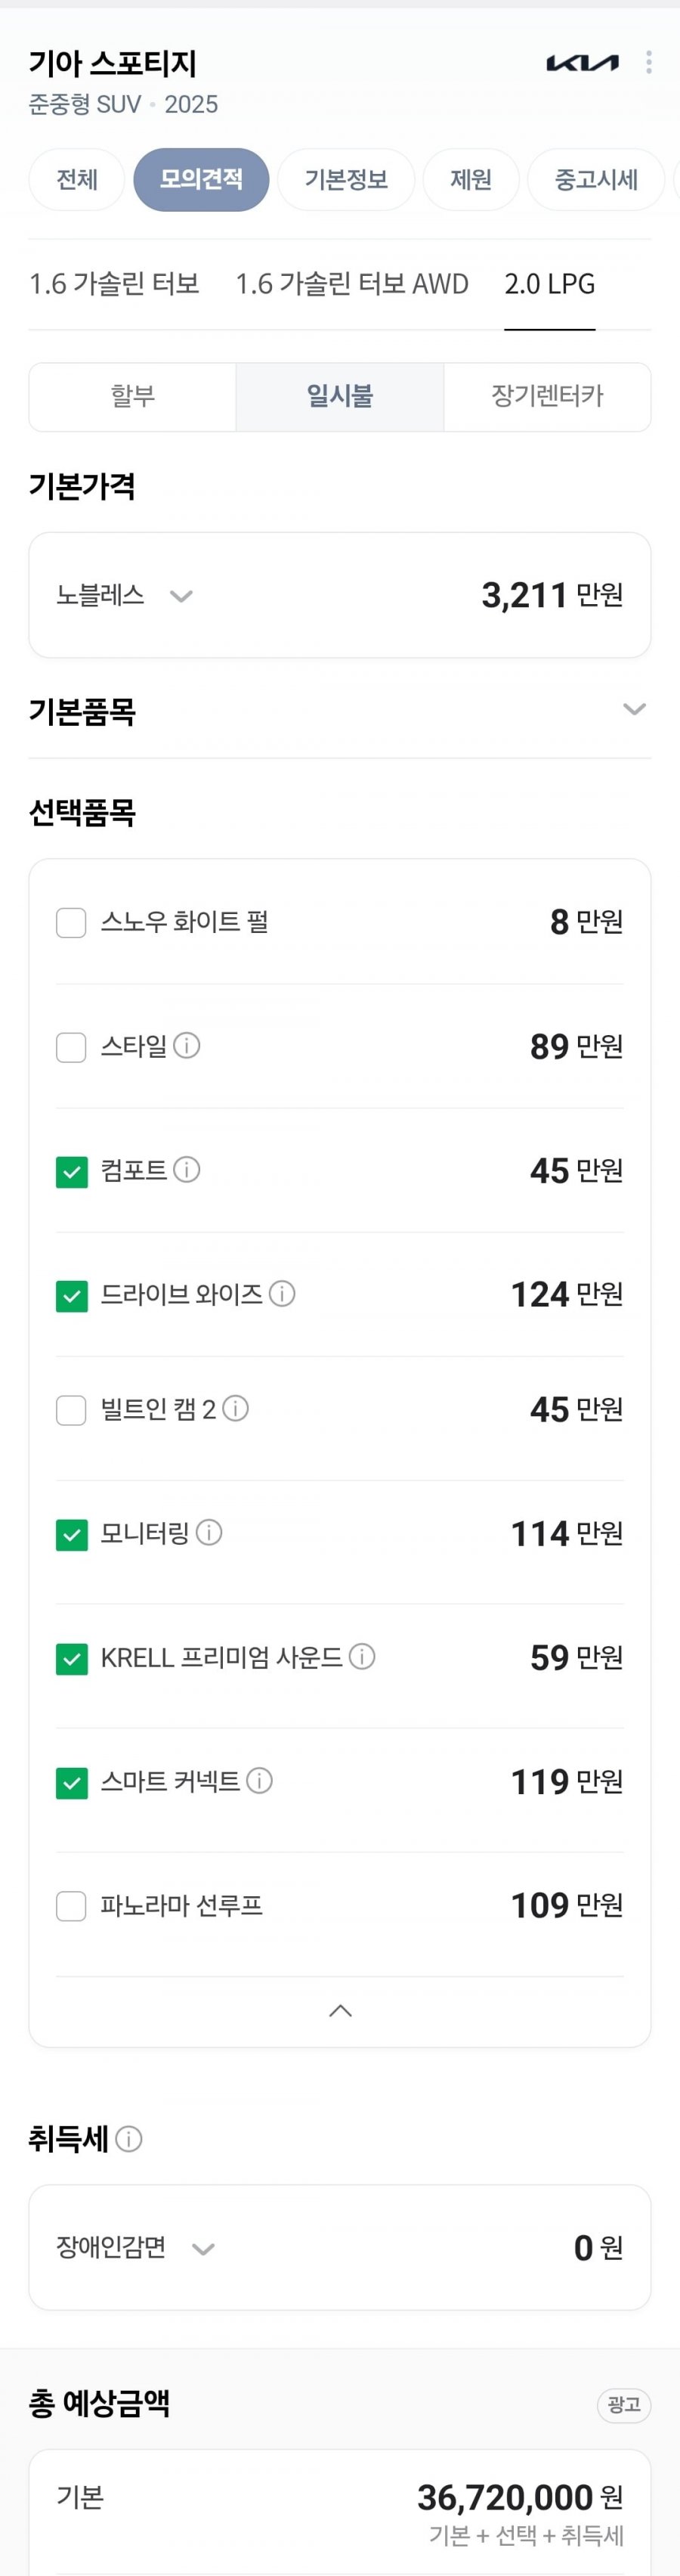Select 장기렌터카 payment option
Screen dimensions: 680x2576
point(547,396)
